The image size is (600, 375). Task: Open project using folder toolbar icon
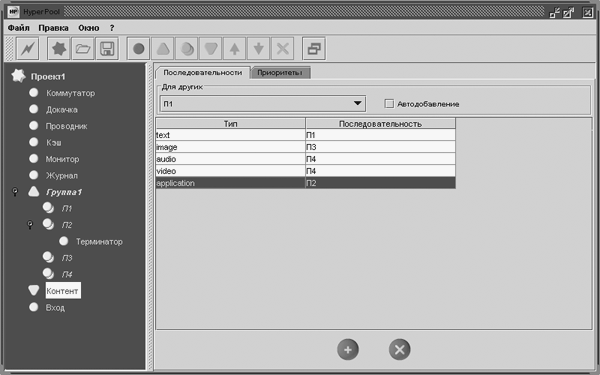pyautogui.click(x=83, y=49)
